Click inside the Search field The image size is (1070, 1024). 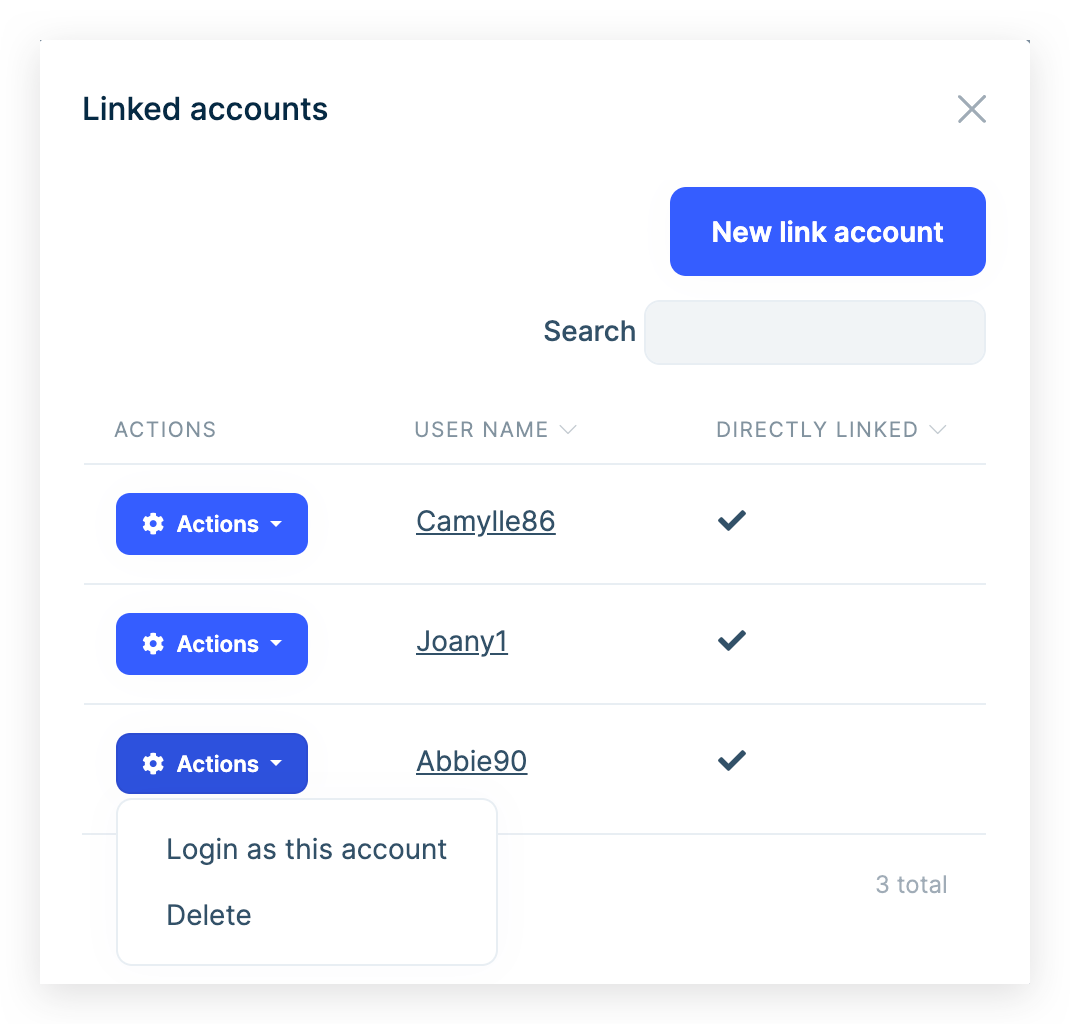click(814, 332)
